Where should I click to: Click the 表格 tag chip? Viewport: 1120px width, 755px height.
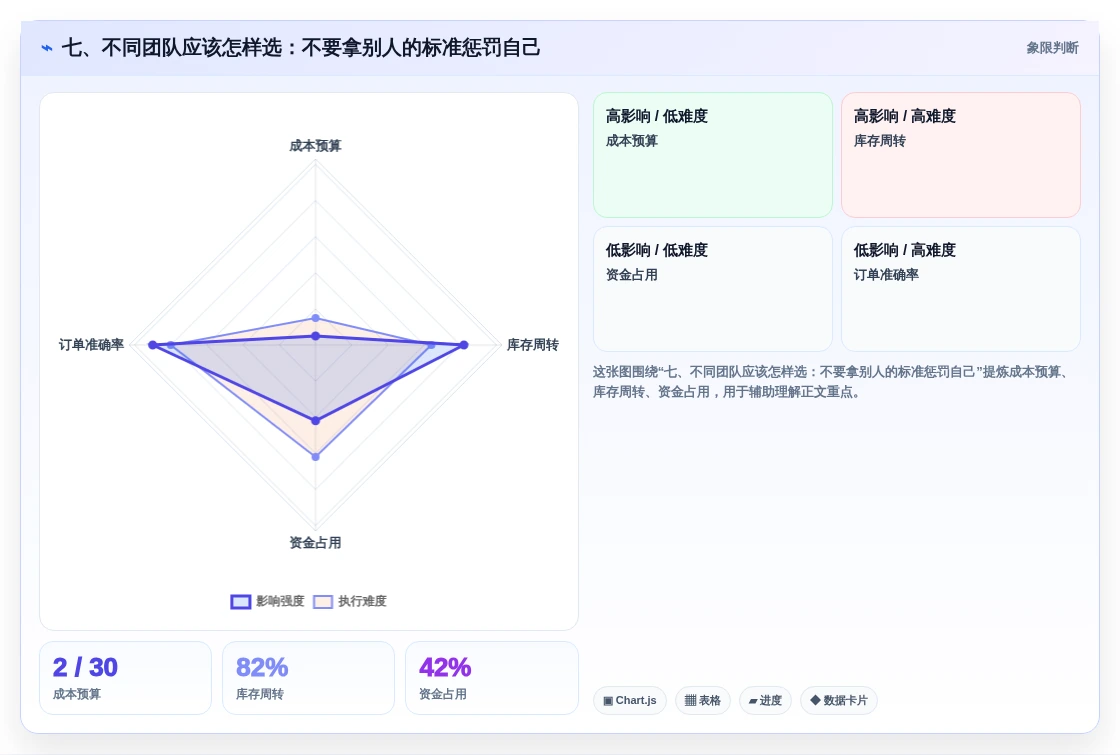(703, 701)
